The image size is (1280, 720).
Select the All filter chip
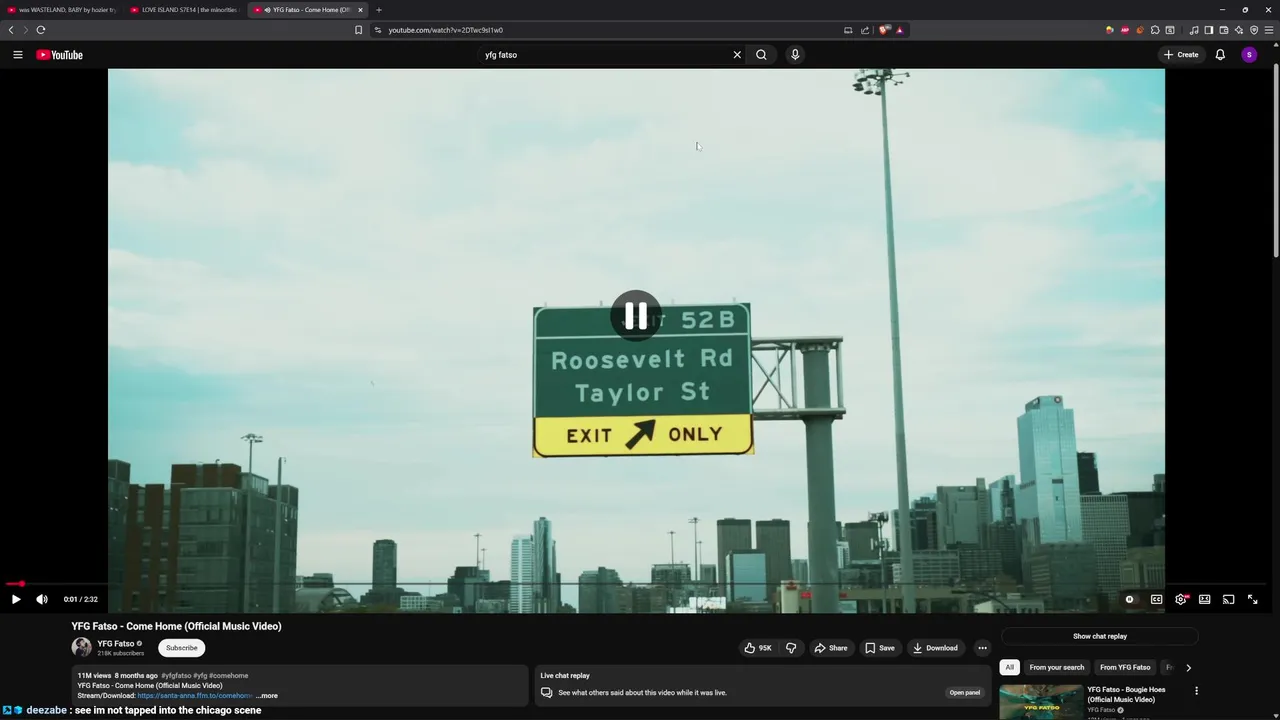click(1010, 667)
